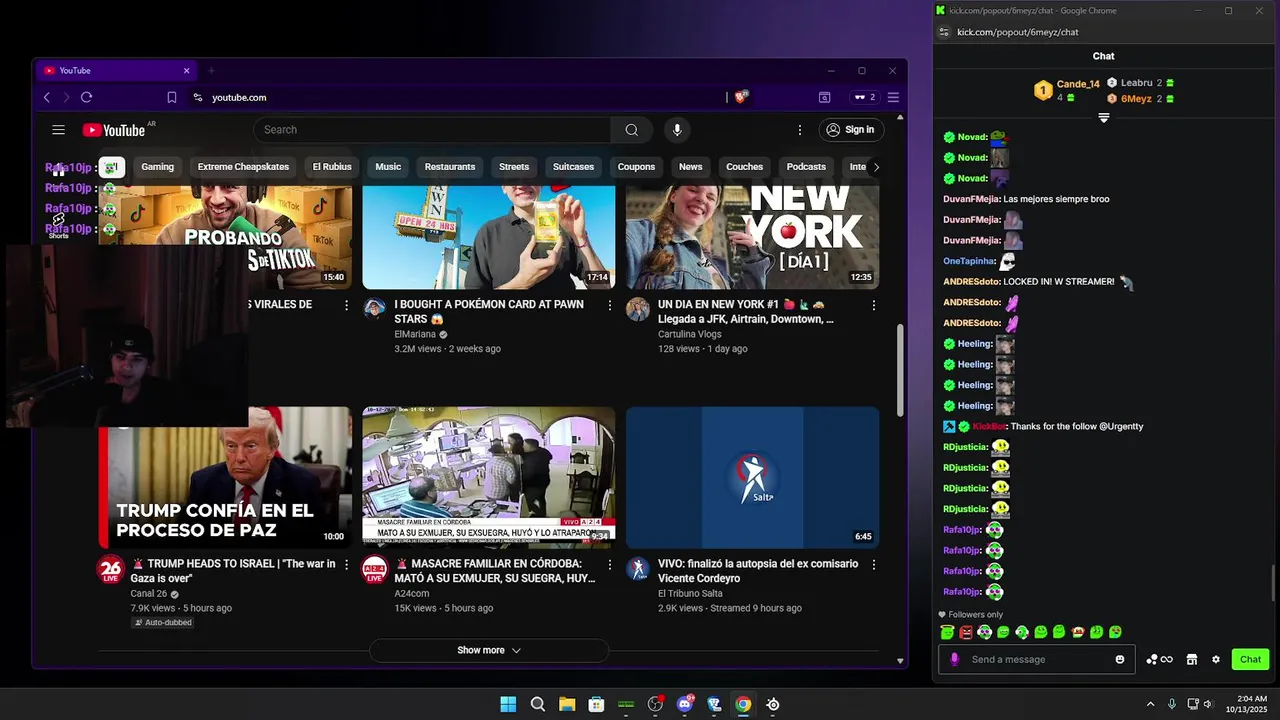Select the El Rubius filter chip
This screenshot has height=720, width=1280.
[332, 167]
